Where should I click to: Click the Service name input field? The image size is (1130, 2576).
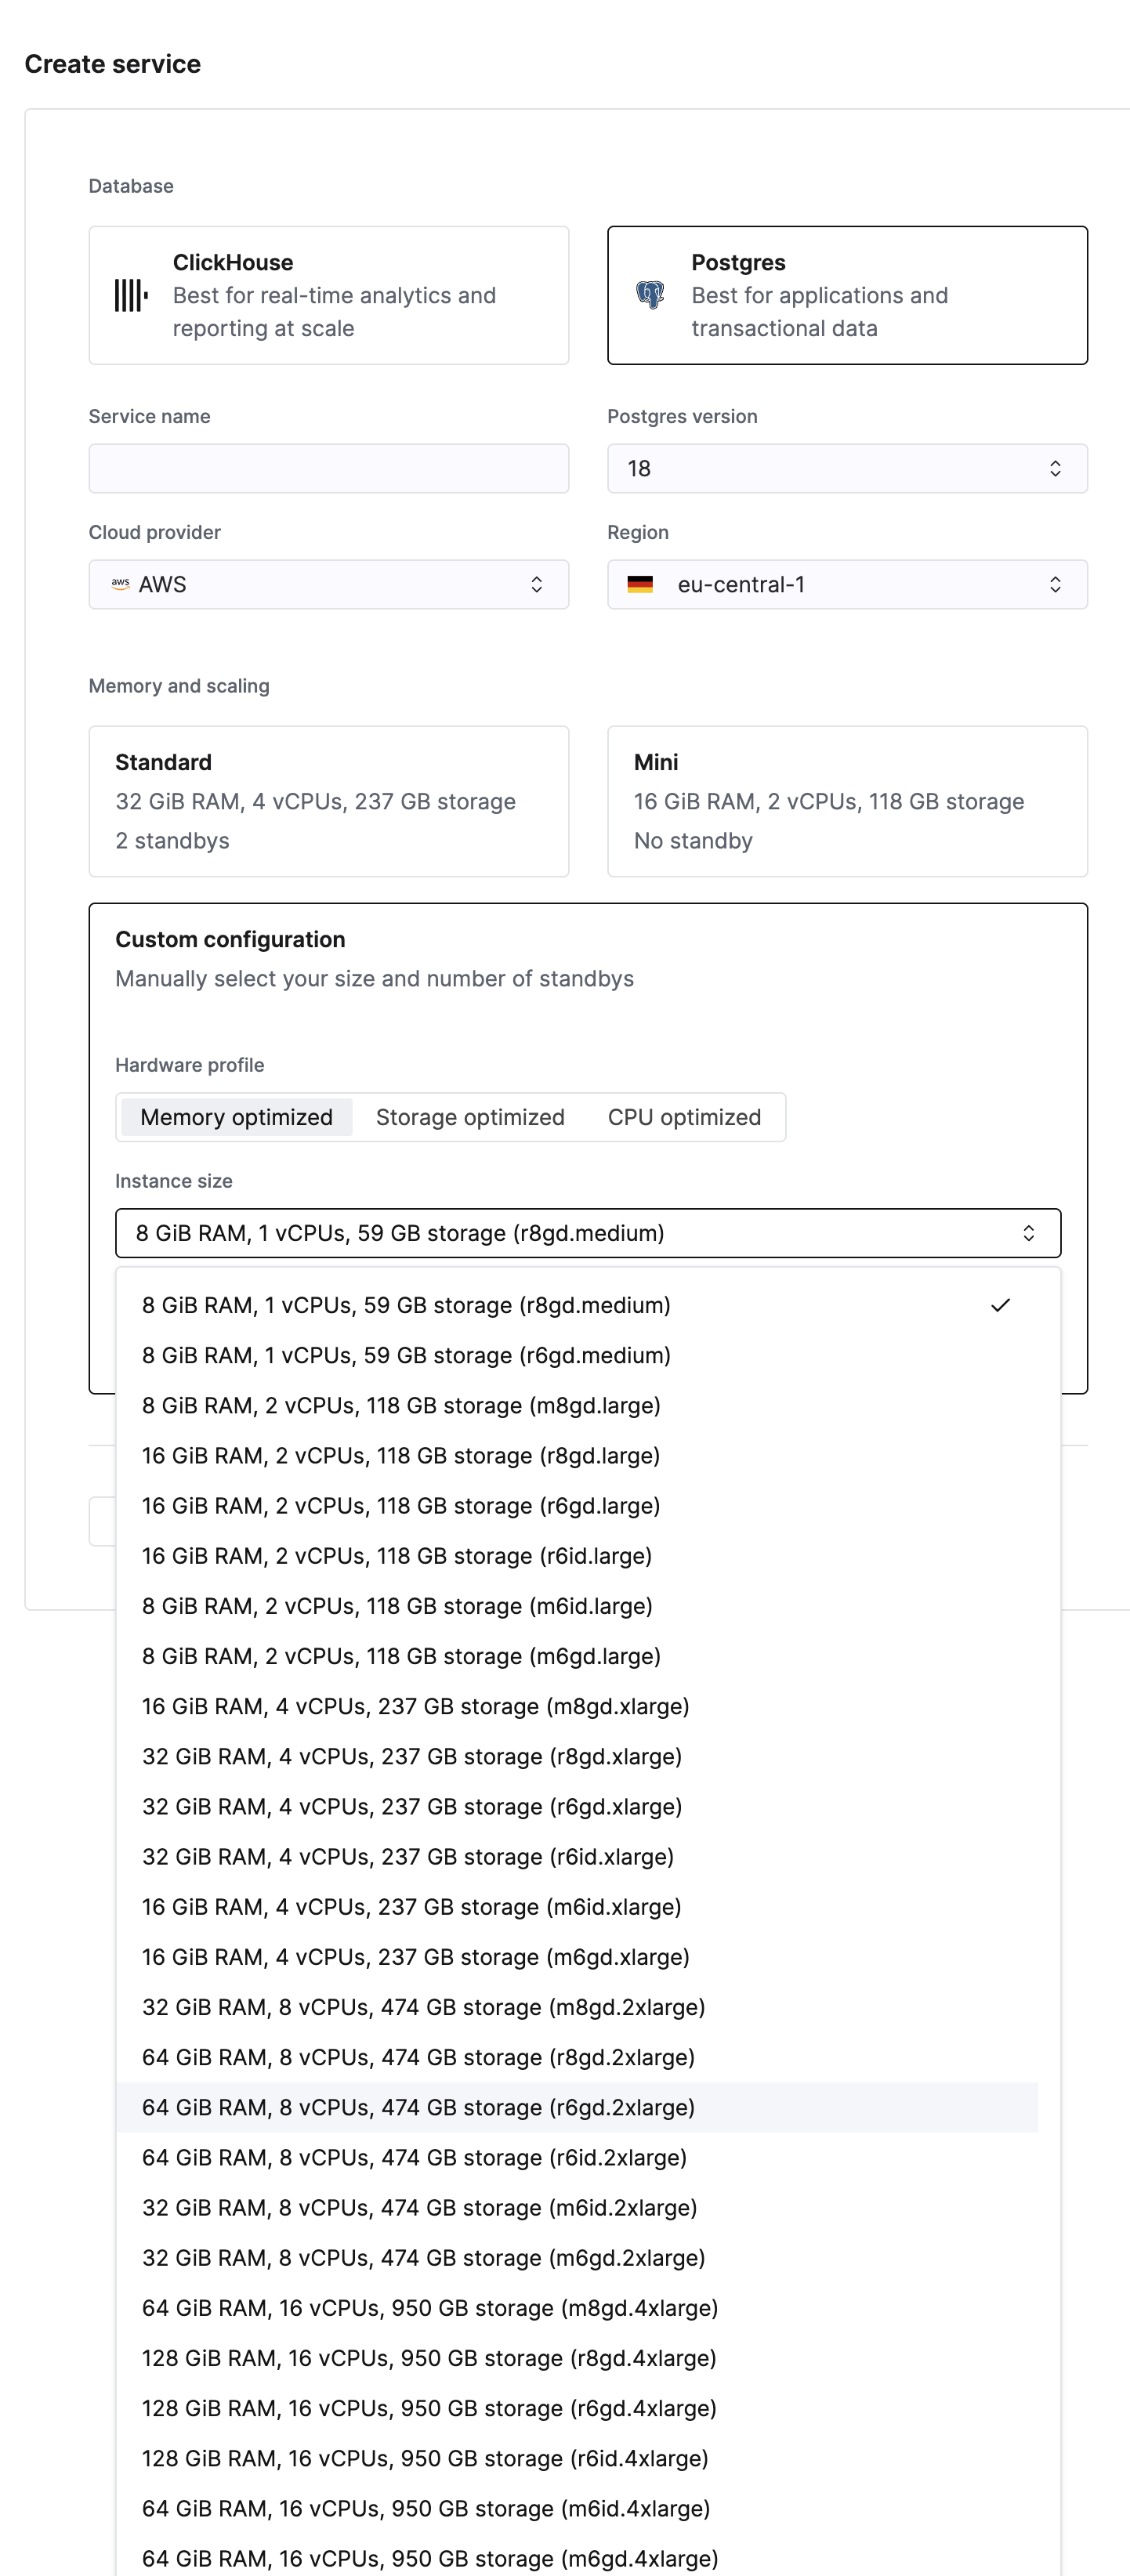click(x=328, y=468)
